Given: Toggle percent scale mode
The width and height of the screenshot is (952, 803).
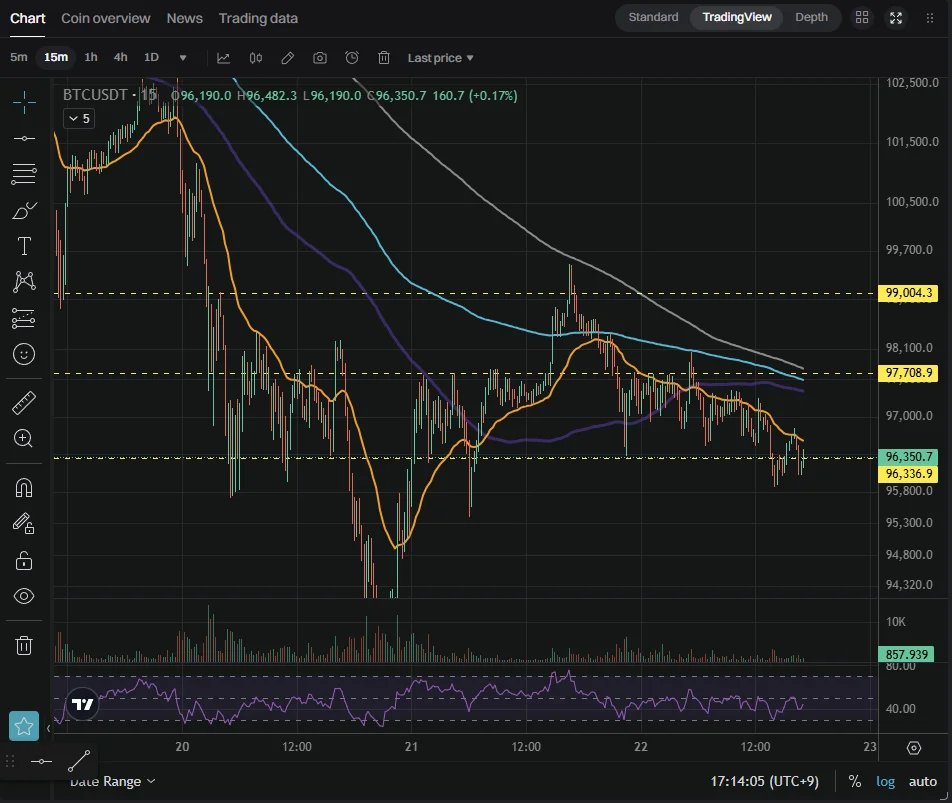Looking at the screenshot, I should (x=855, y=781).
